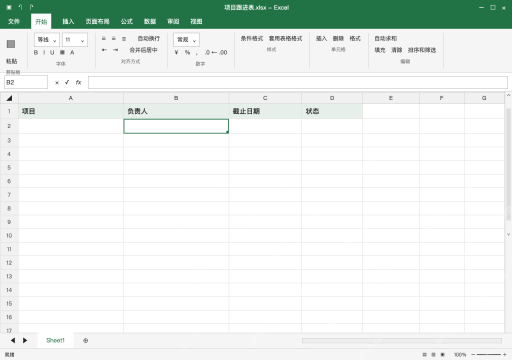Open the font size 11 dropdown
Screen dimensions: 512x360
pyautogui.click(x=75, y=40)
